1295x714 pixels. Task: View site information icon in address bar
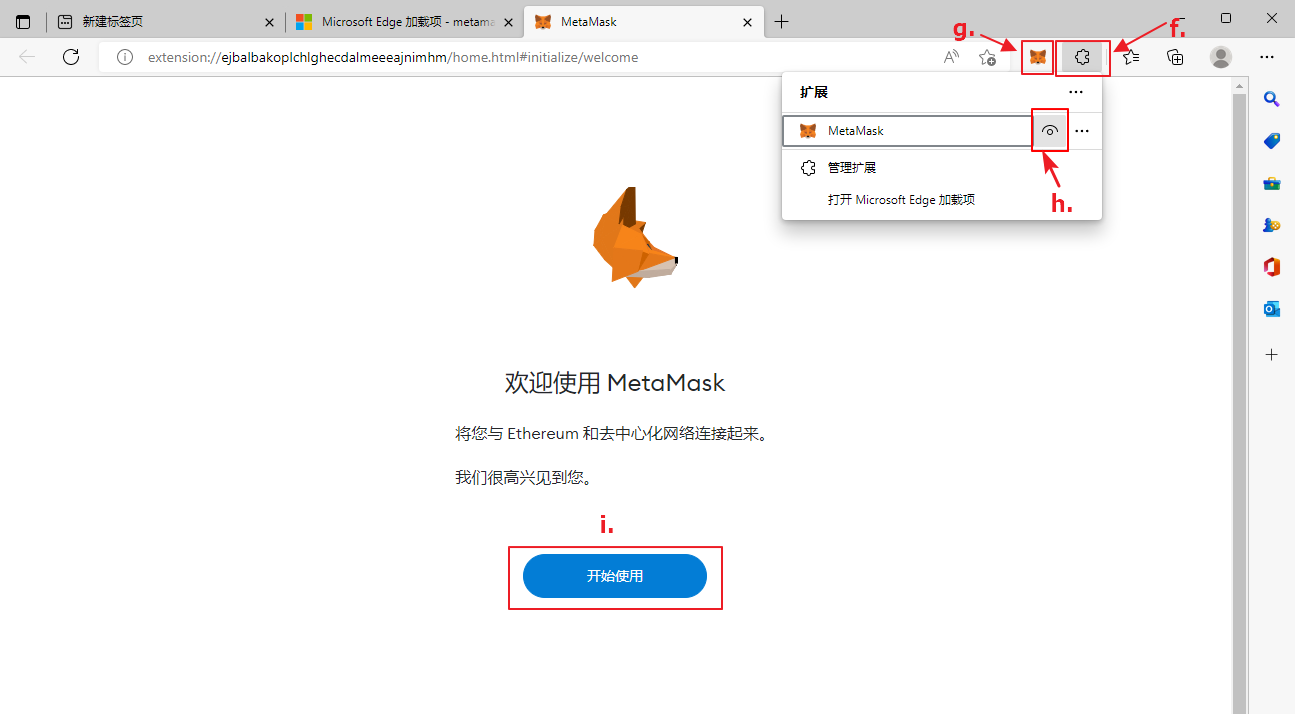[x=124, y=57]
